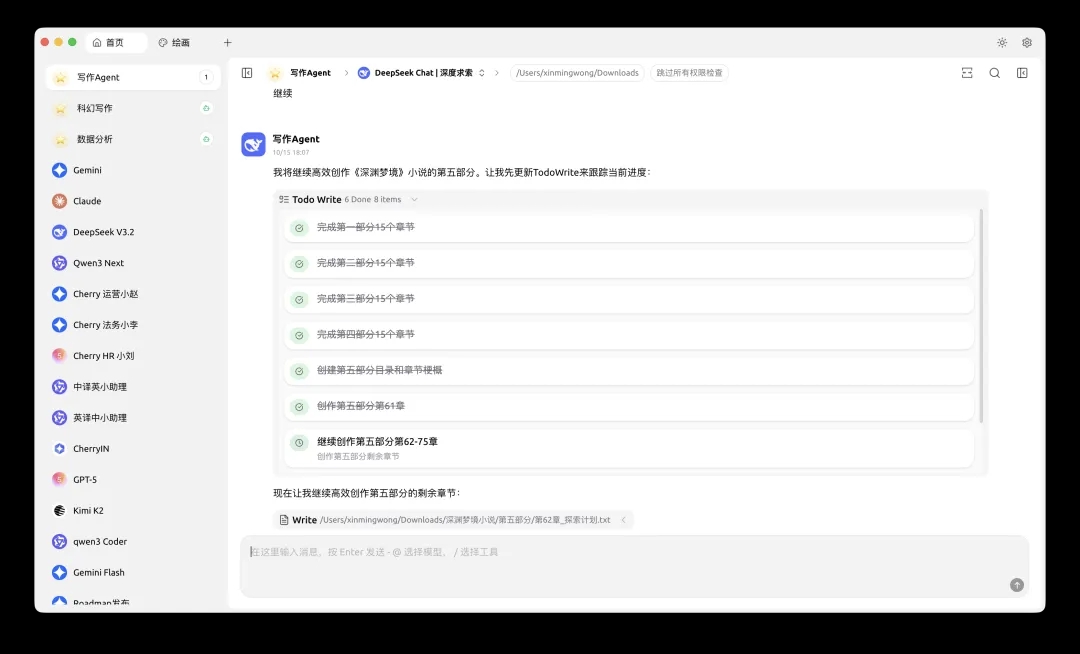The height and width of the screenshot is (654, 1080).
Task: Click the qwen3 Coder icon
Action: pos(59,542)
